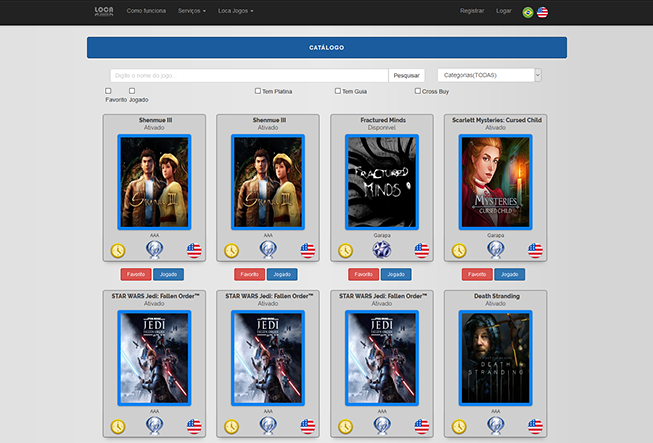
Task: Mark Scarlett Mysteries as Favorito
Action: pos(477,274)
